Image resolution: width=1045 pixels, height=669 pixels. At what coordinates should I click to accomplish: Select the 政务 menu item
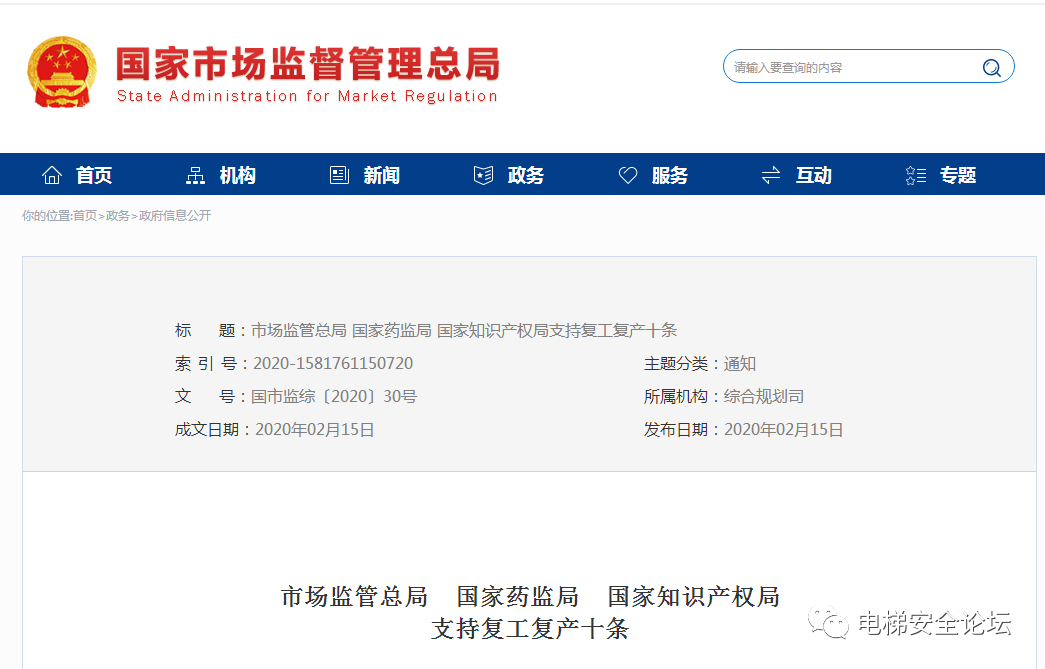pos(526,176)
